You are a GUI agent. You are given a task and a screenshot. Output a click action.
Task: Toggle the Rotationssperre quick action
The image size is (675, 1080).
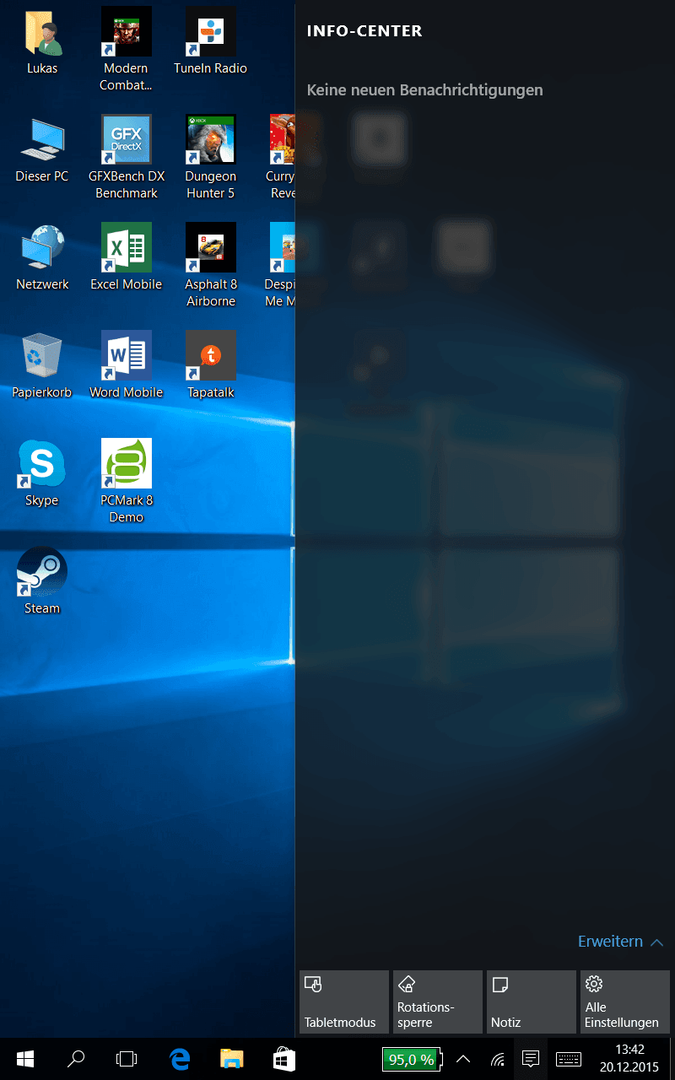(437, 1002)
